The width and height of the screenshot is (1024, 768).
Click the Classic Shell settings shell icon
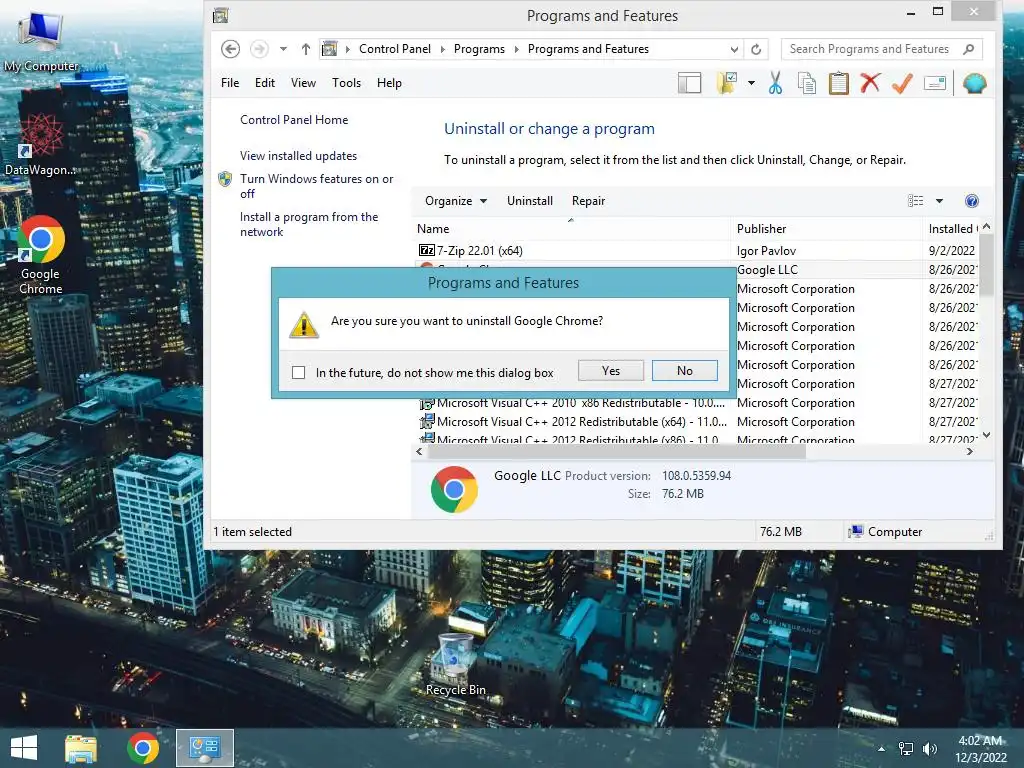[974, 83]
